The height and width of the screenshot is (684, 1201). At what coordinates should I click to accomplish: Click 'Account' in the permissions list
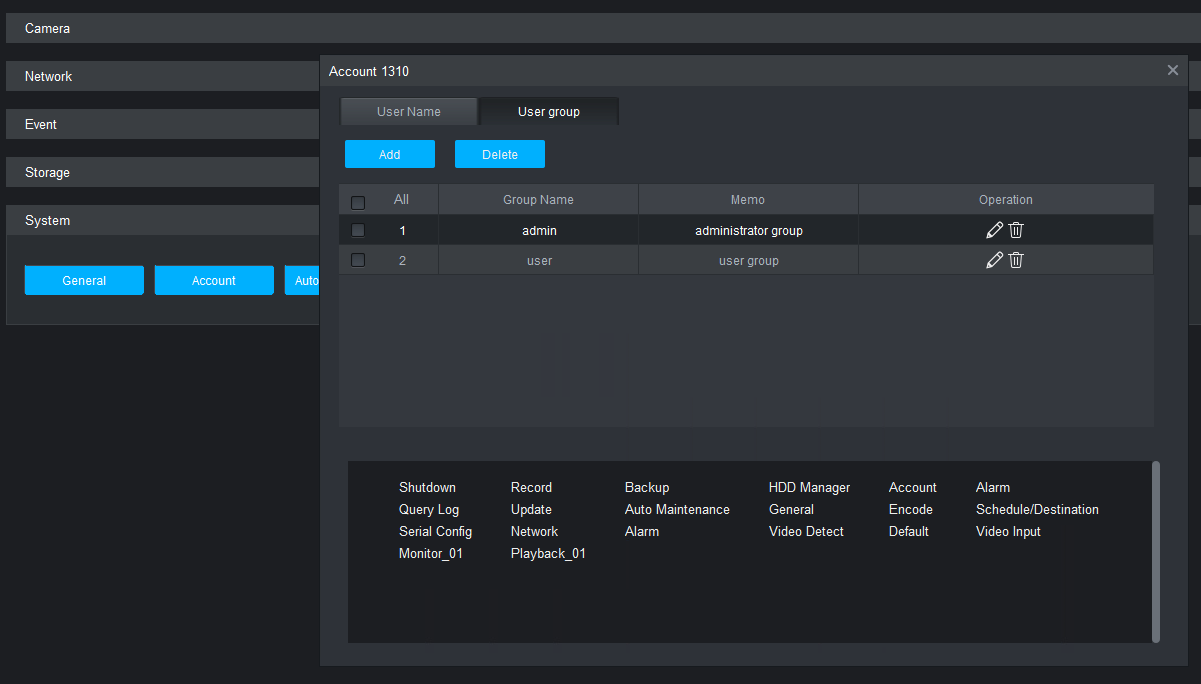tap(913, 488)
